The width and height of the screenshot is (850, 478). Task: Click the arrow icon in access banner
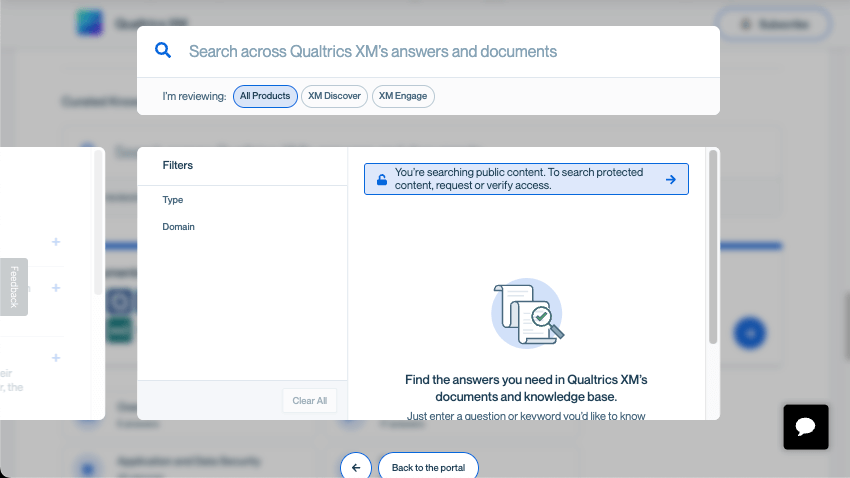671,179
